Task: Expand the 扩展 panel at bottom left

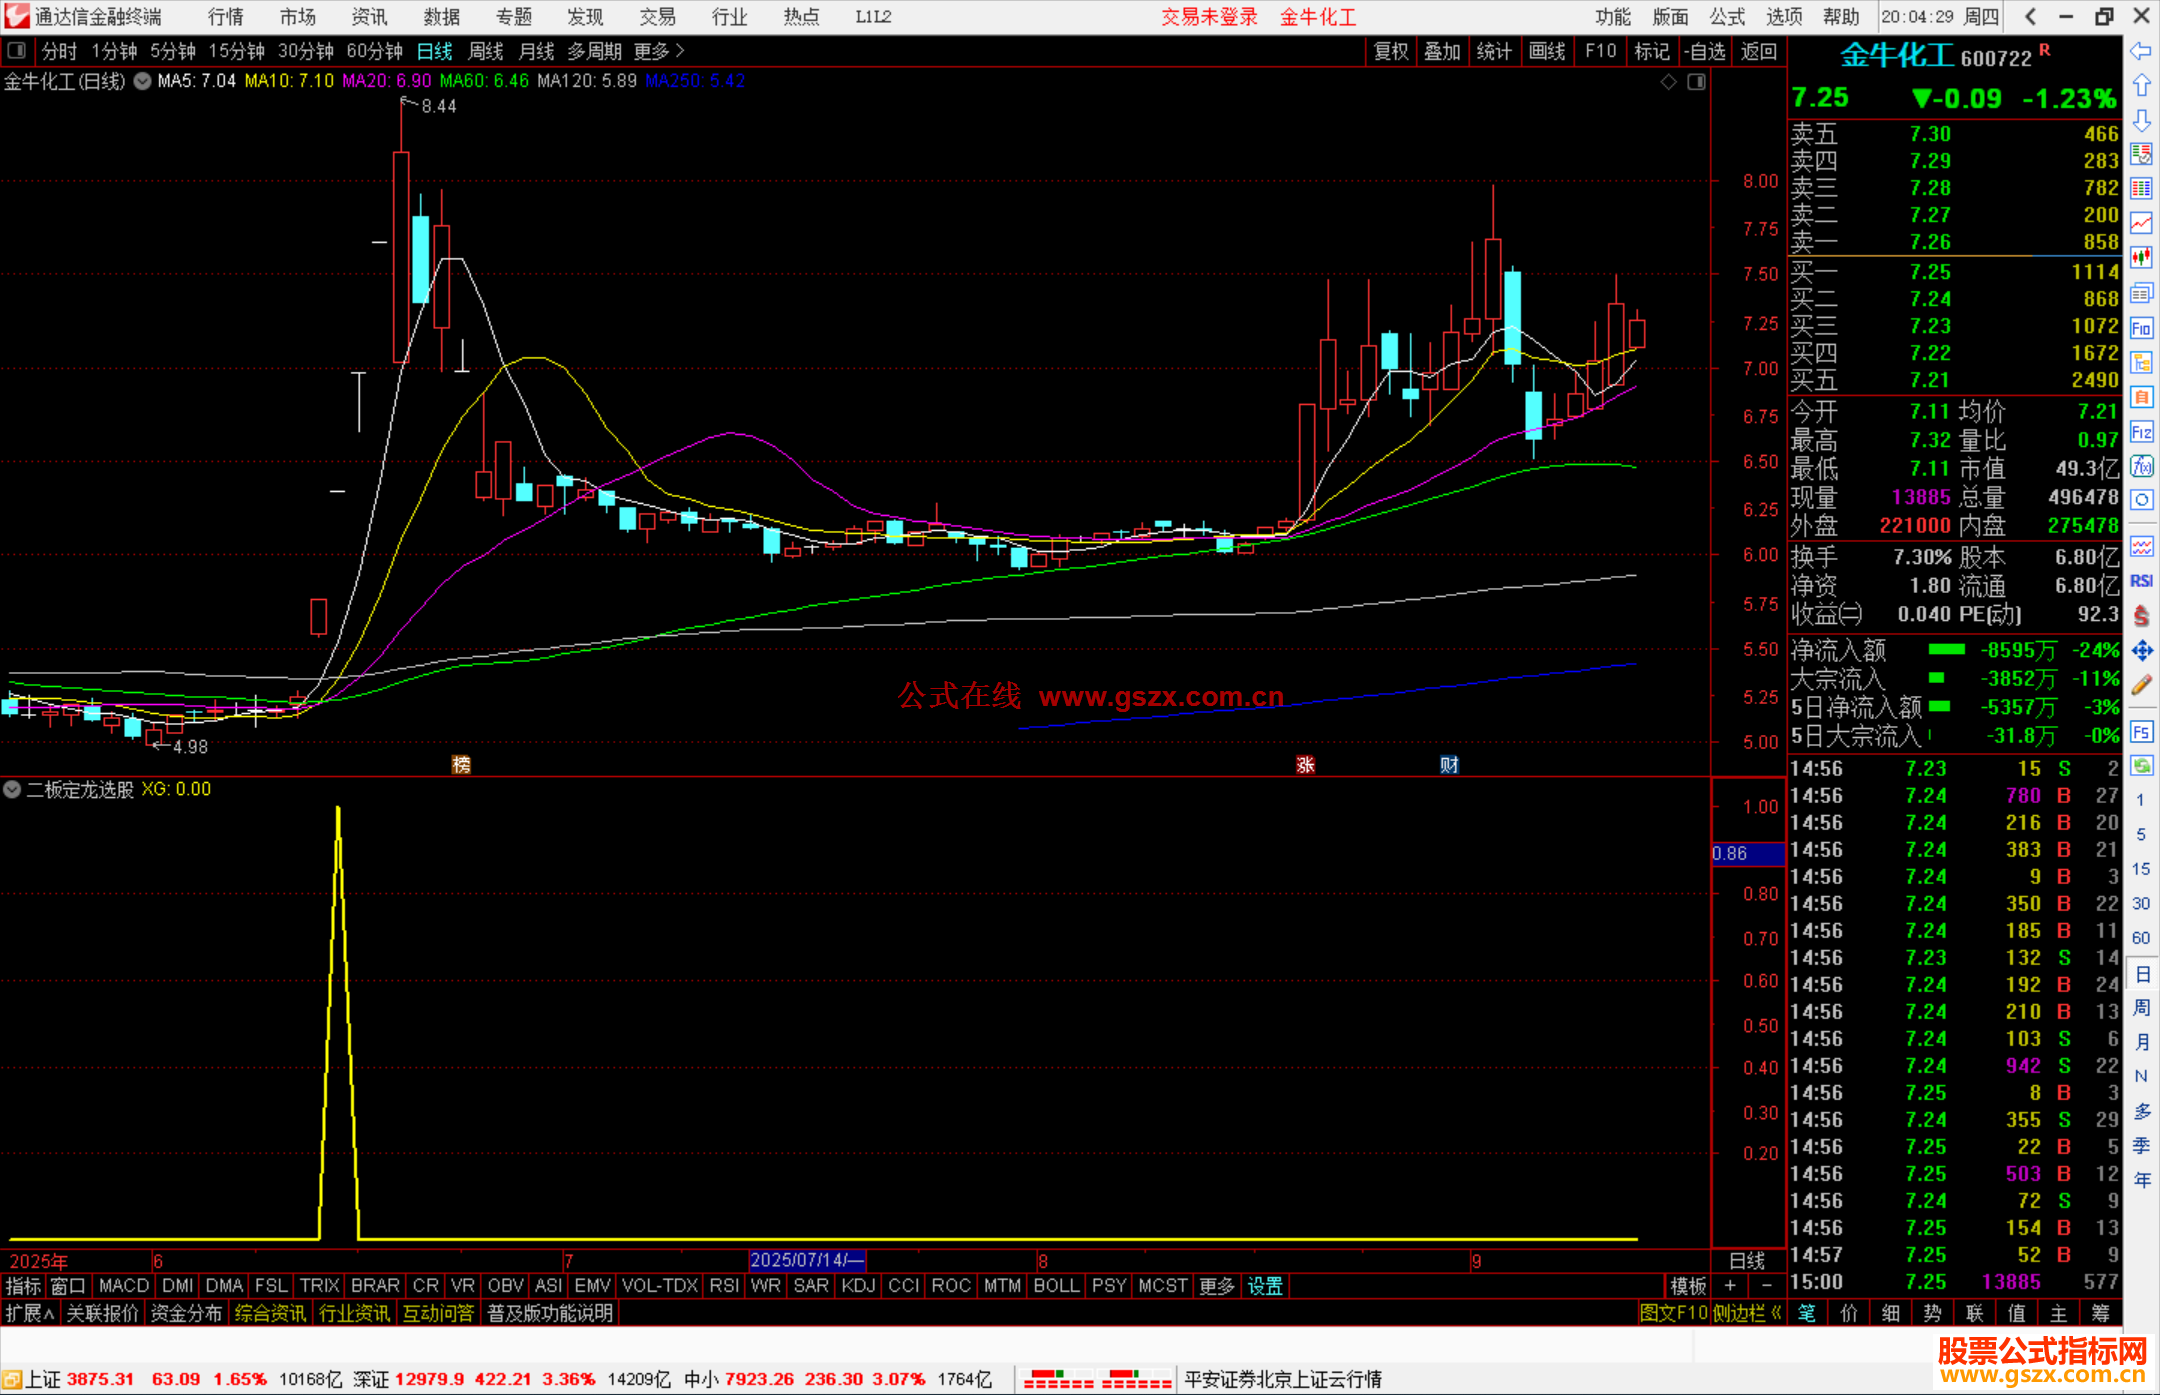Action: point(29,1313)
